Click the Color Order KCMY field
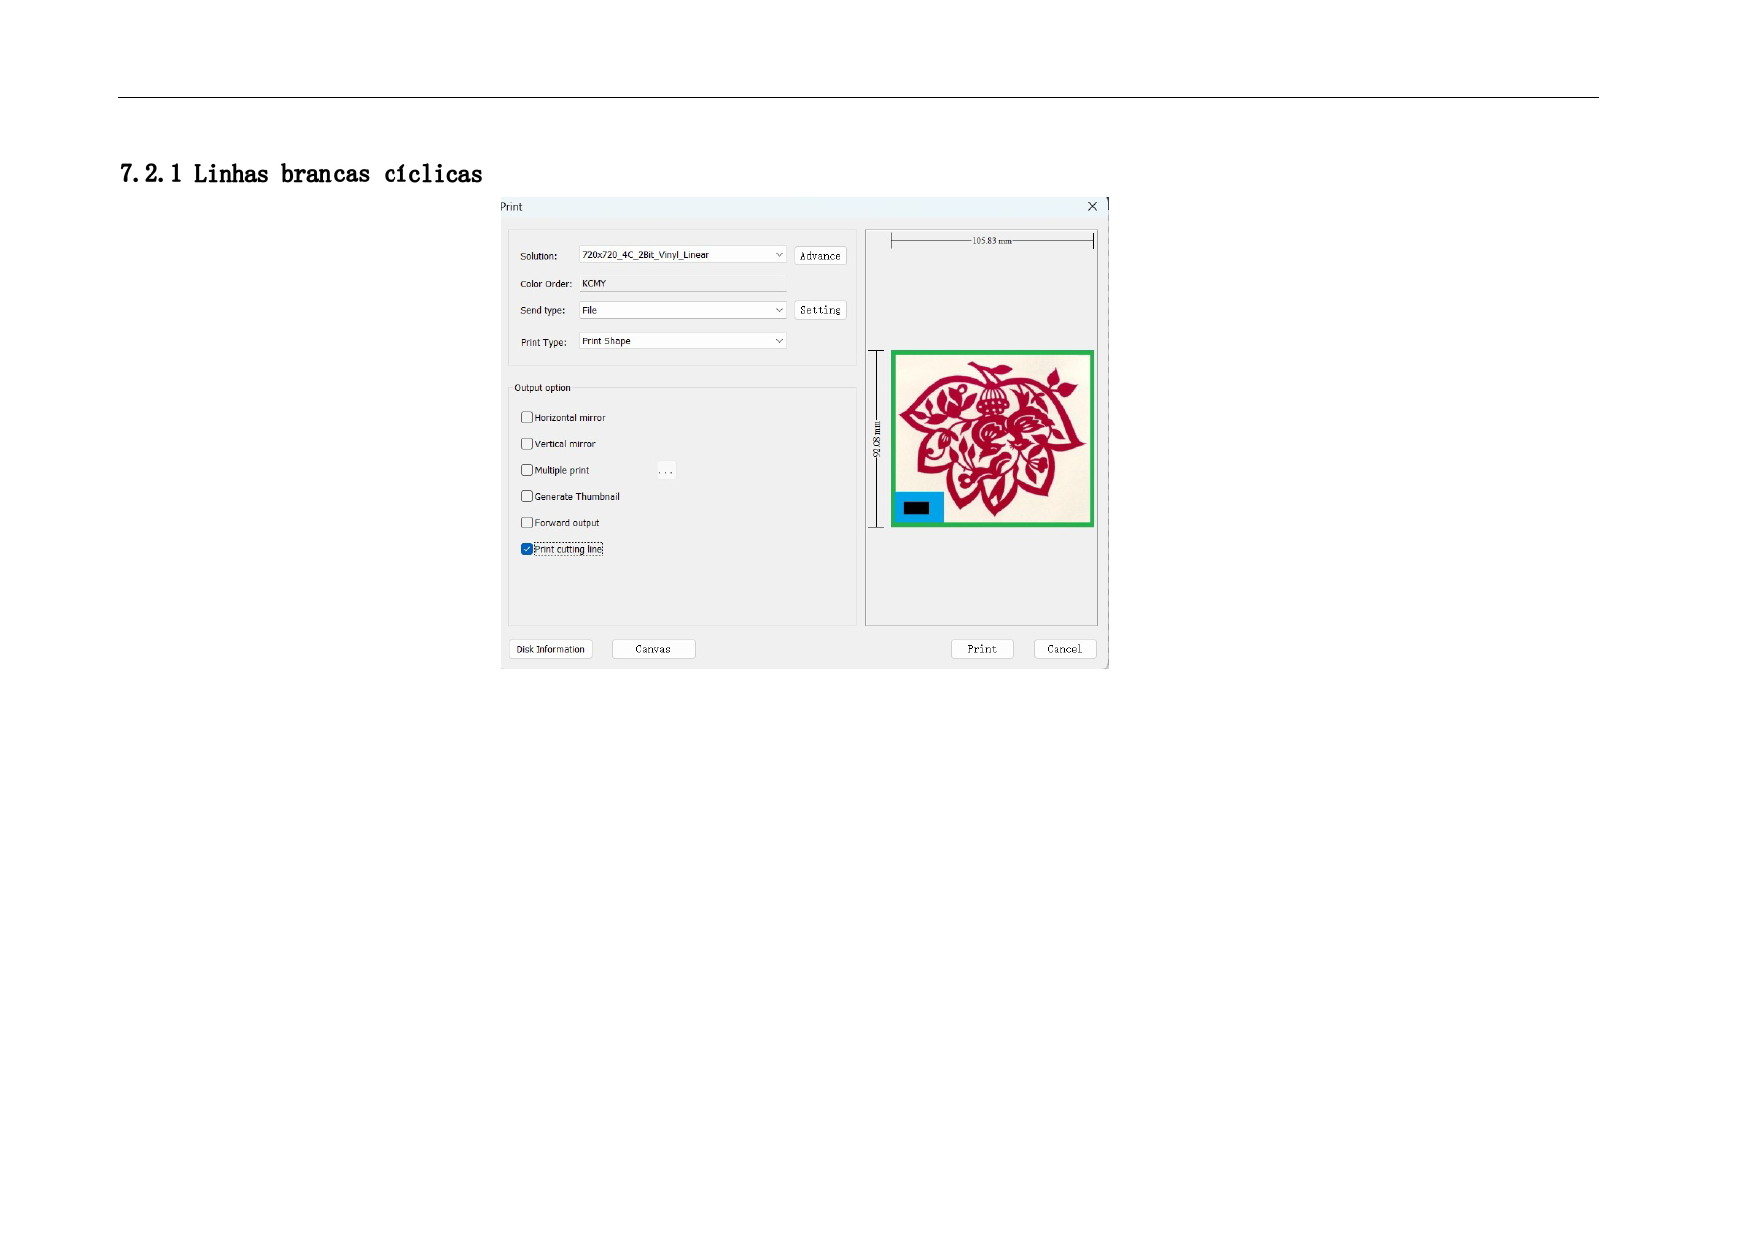This screenshot has height=1240, width=1754. [682, 284]
